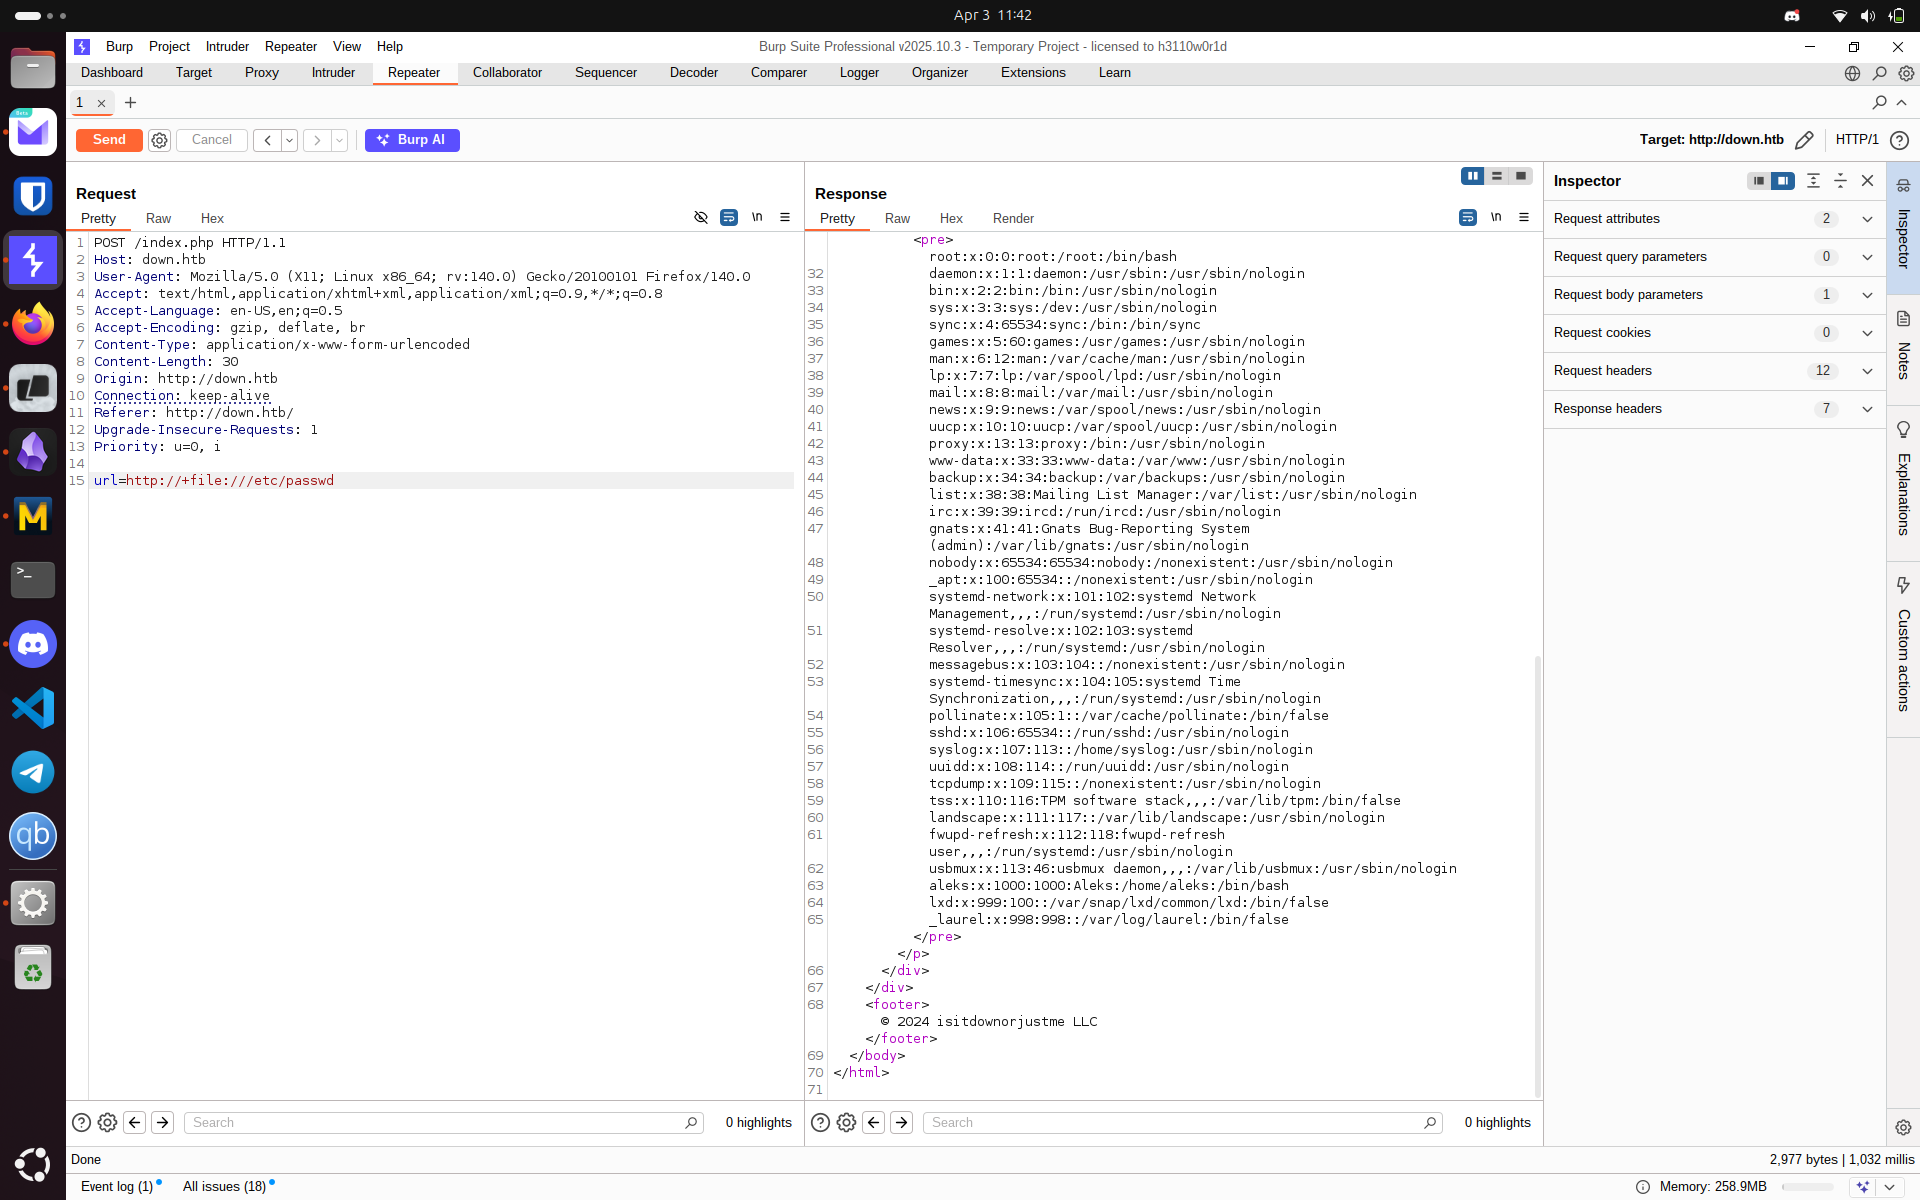Viewport: 1920px width, 1200px height.
Task: Click the edit target pencil icon
Action: [x=1804, y=140]
